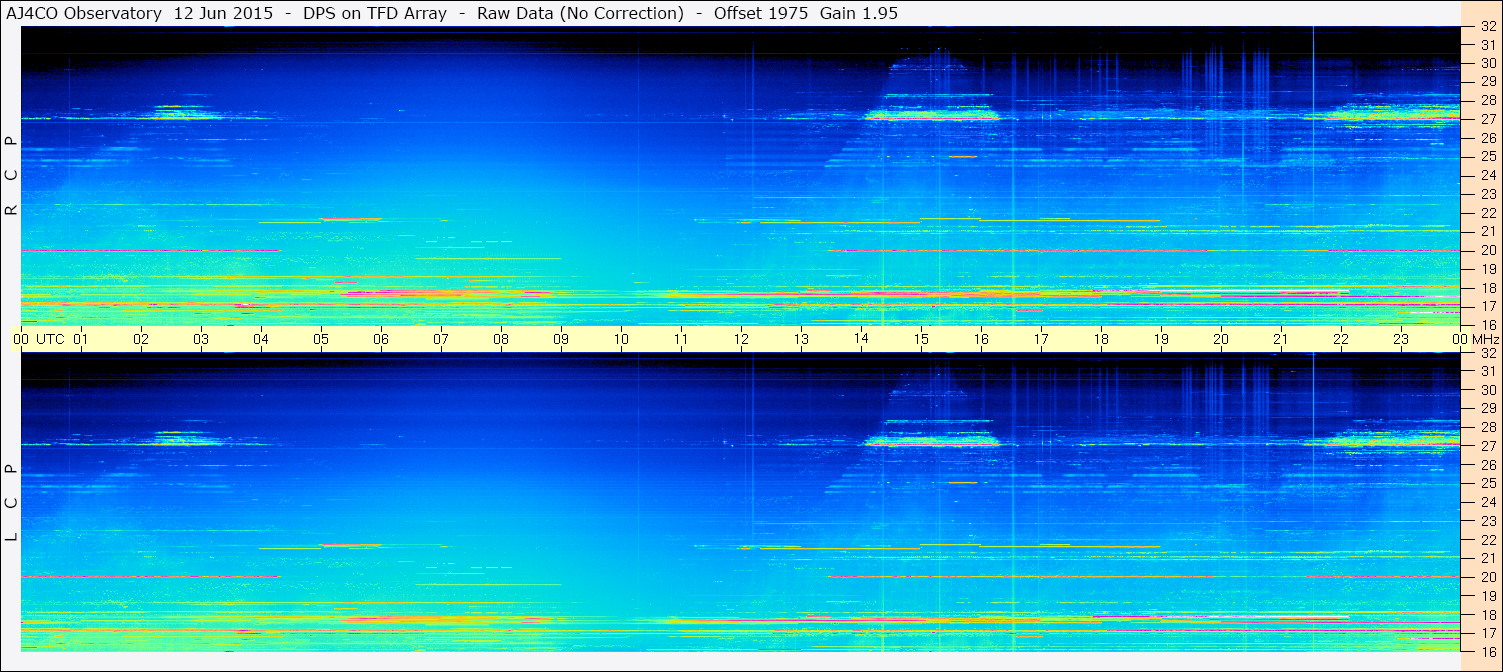Select the 06 hour label on time axis
The image size is (1503, 672).
[381, 339]
